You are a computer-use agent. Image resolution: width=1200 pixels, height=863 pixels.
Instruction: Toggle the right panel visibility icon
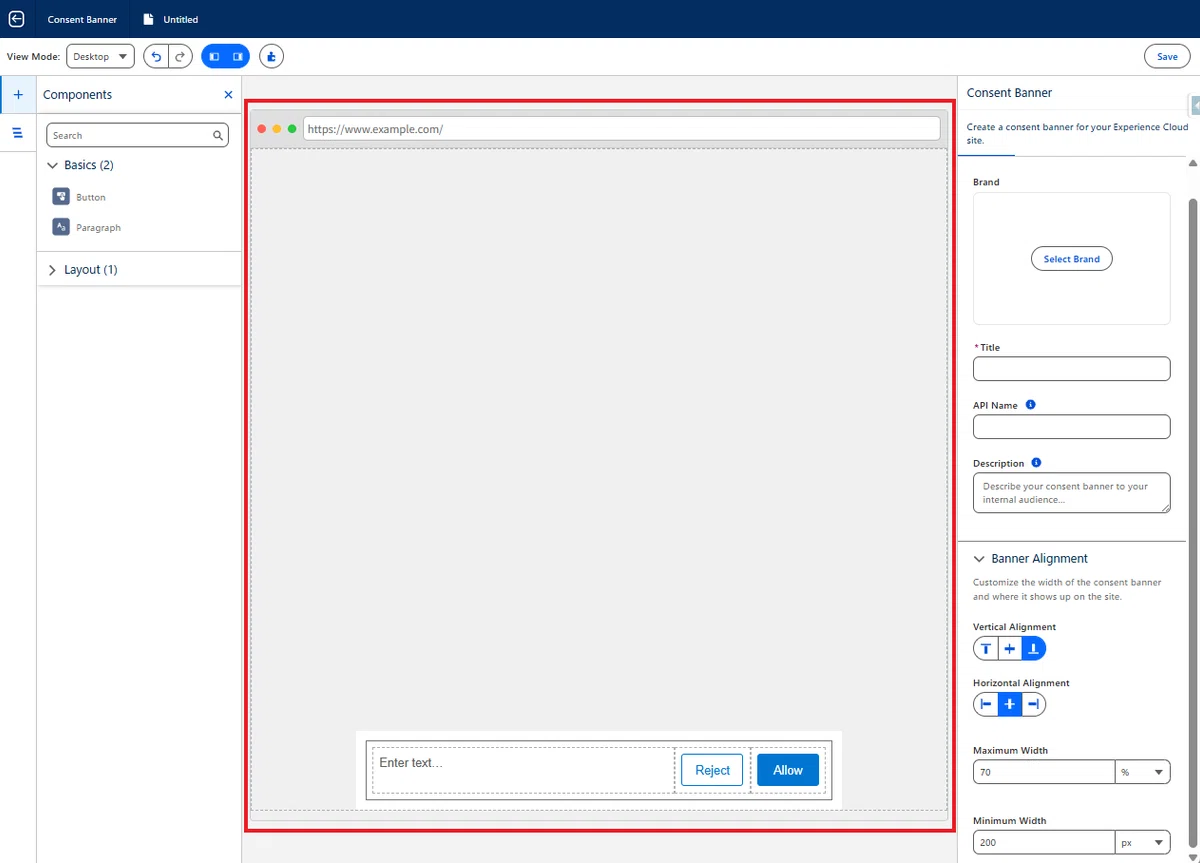tap(237, 57)
